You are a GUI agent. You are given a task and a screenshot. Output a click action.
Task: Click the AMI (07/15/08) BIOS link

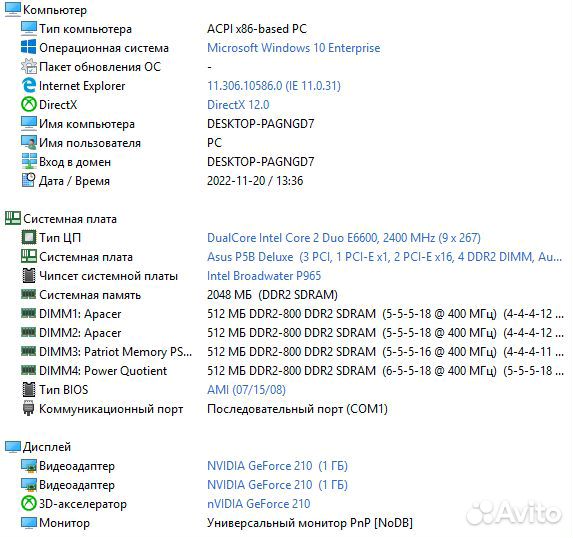click(246, 390)
